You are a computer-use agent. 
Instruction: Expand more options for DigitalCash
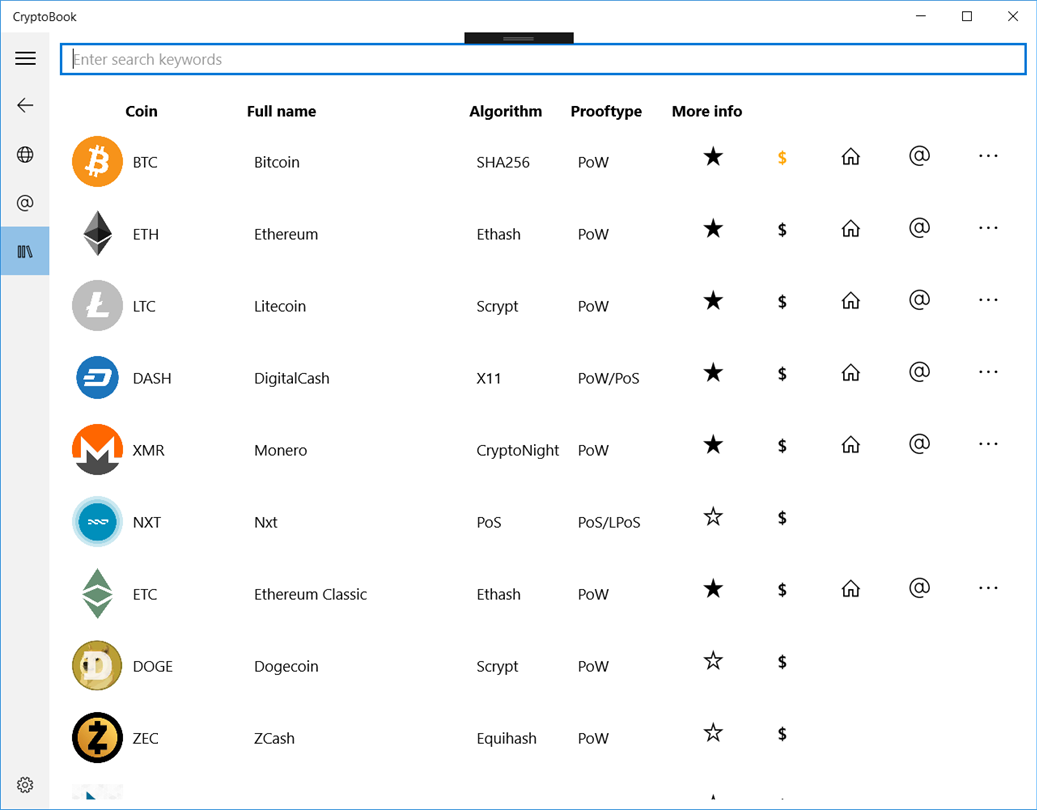point(988,372)
